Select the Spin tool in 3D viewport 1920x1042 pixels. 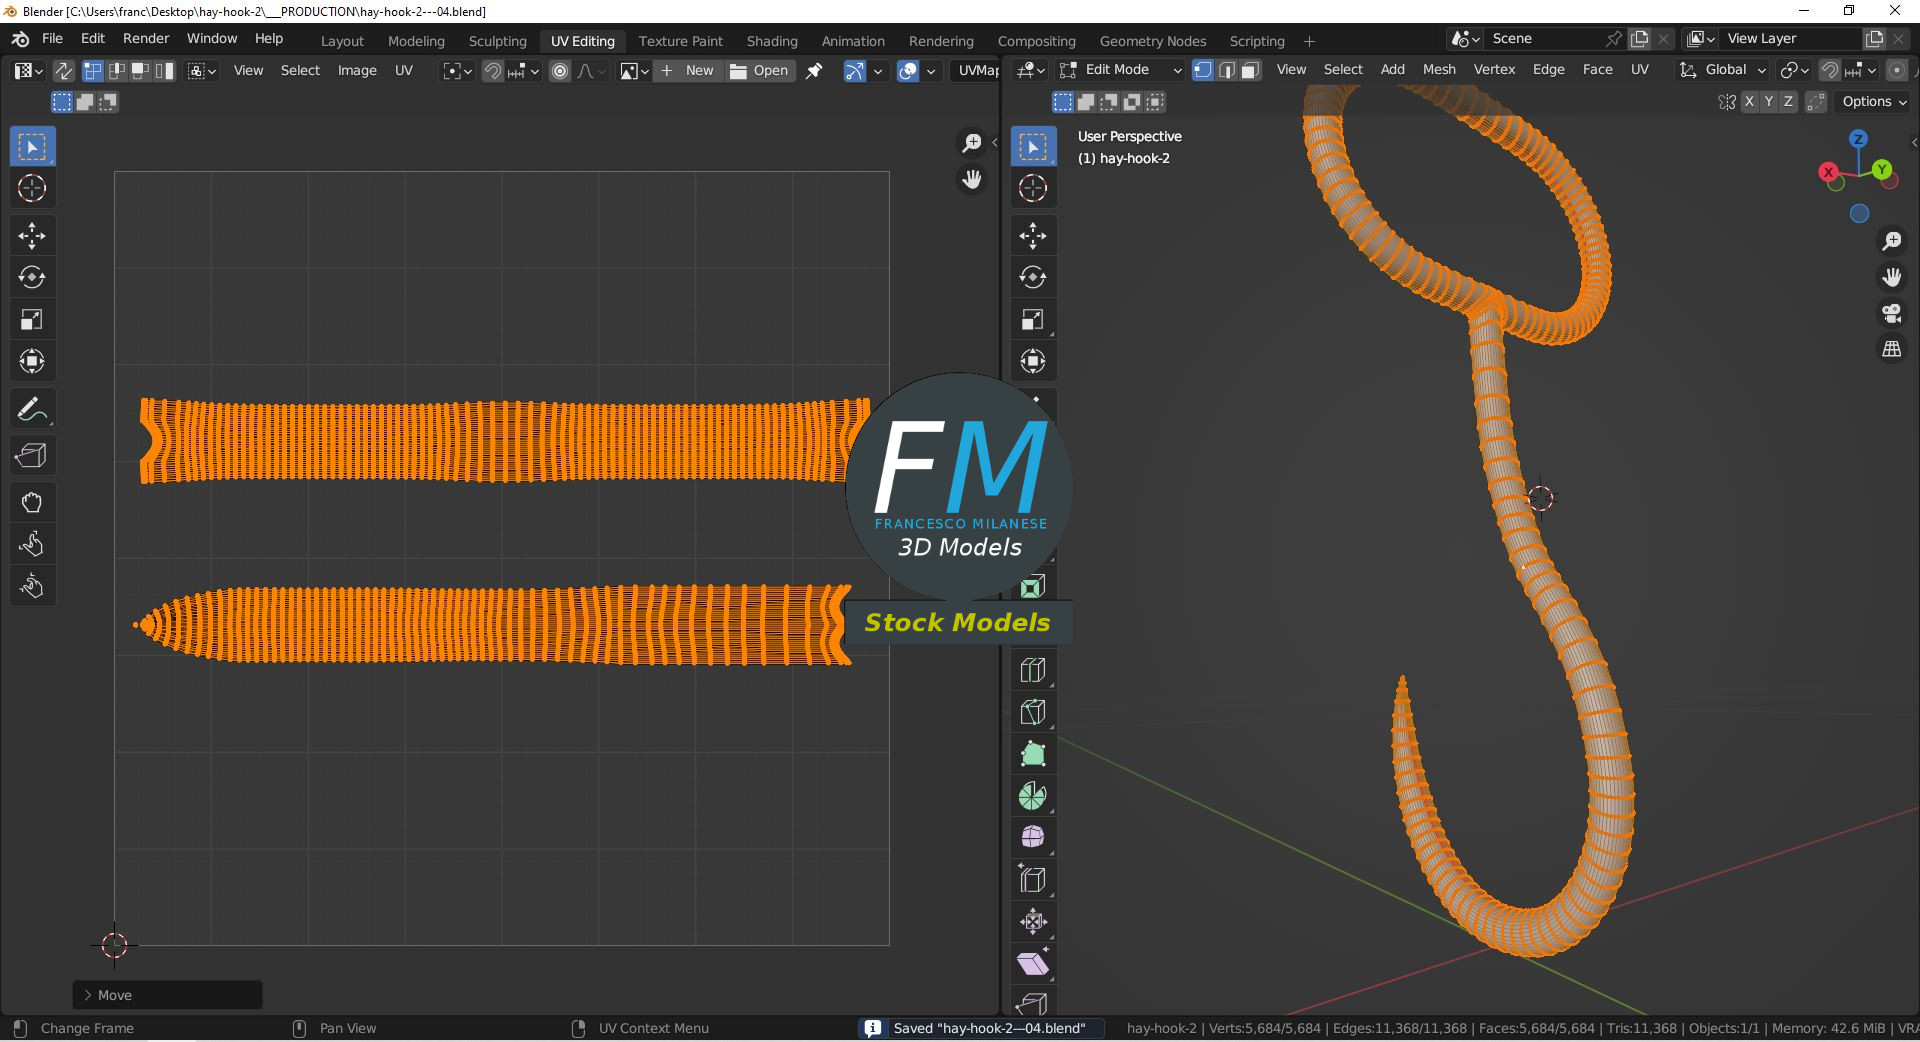point(1033,796)
